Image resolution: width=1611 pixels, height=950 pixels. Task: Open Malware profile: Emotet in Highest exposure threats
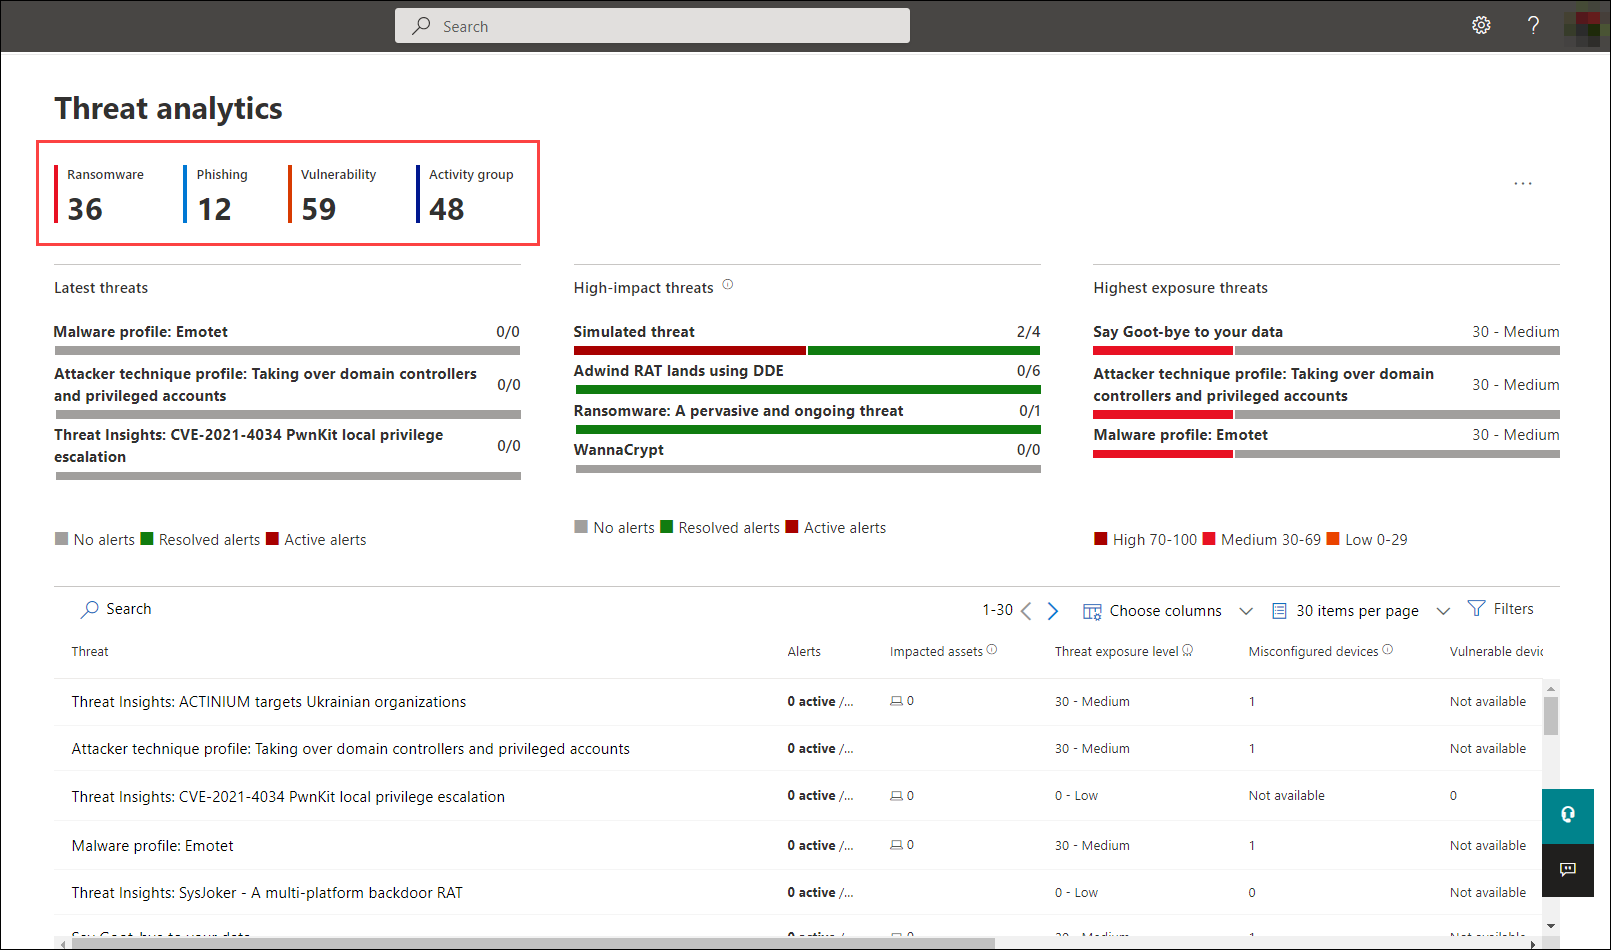1181,435
